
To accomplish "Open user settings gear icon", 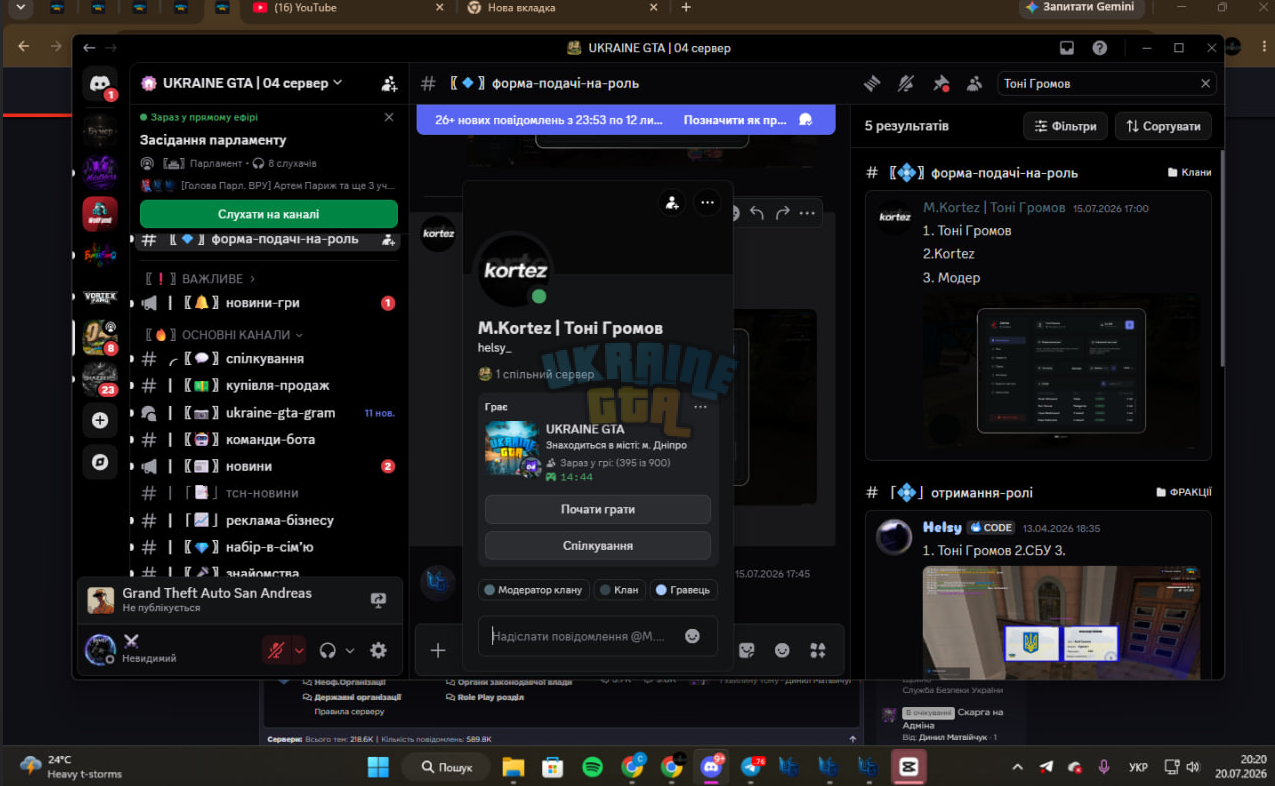I will (378, 650).
